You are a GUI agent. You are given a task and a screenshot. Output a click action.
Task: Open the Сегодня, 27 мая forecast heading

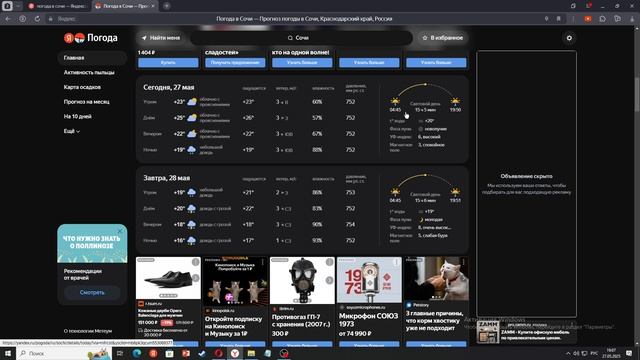169,87
